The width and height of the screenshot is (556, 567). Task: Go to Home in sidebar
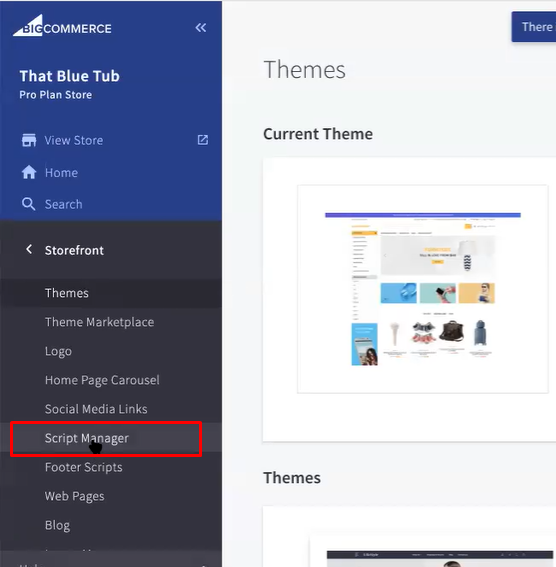point(61,173)
